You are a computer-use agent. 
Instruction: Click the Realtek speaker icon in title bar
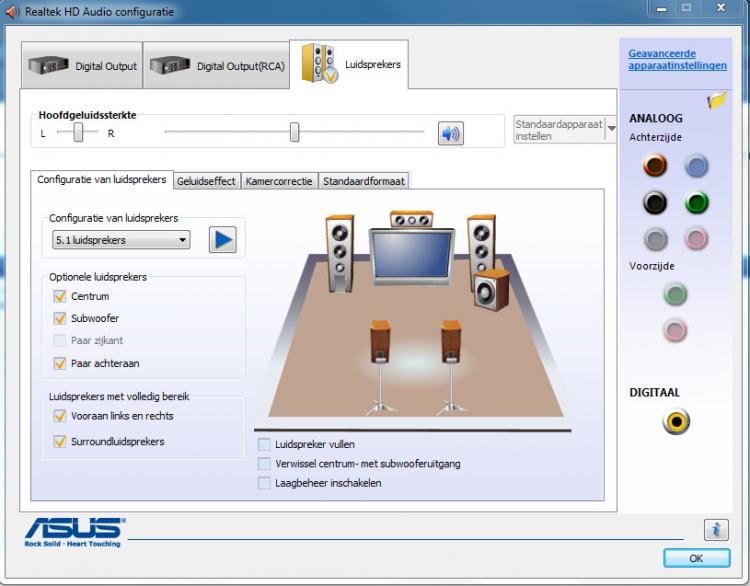[x=12, y=11]
